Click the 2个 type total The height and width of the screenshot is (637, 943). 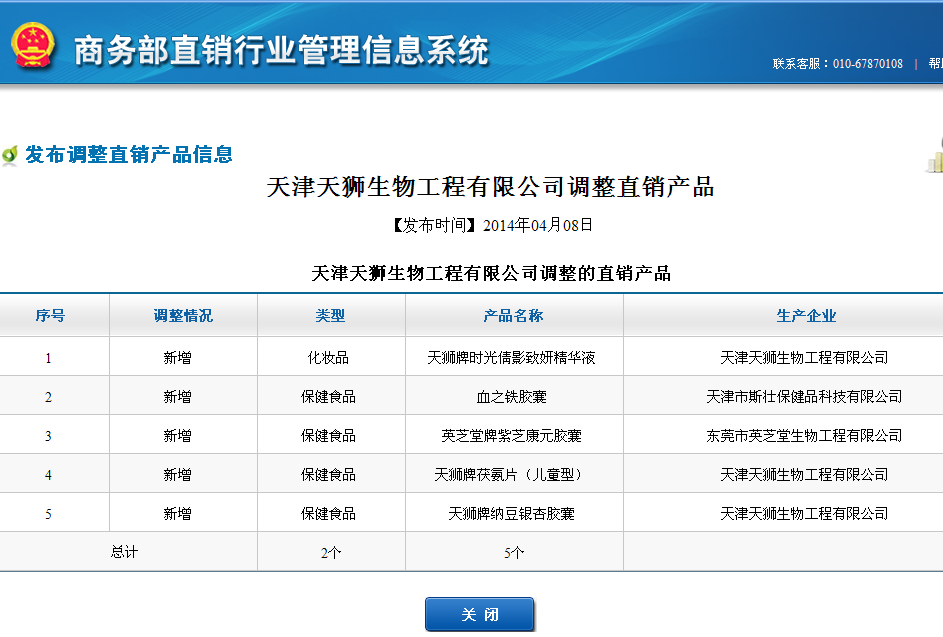coord(331,553)
